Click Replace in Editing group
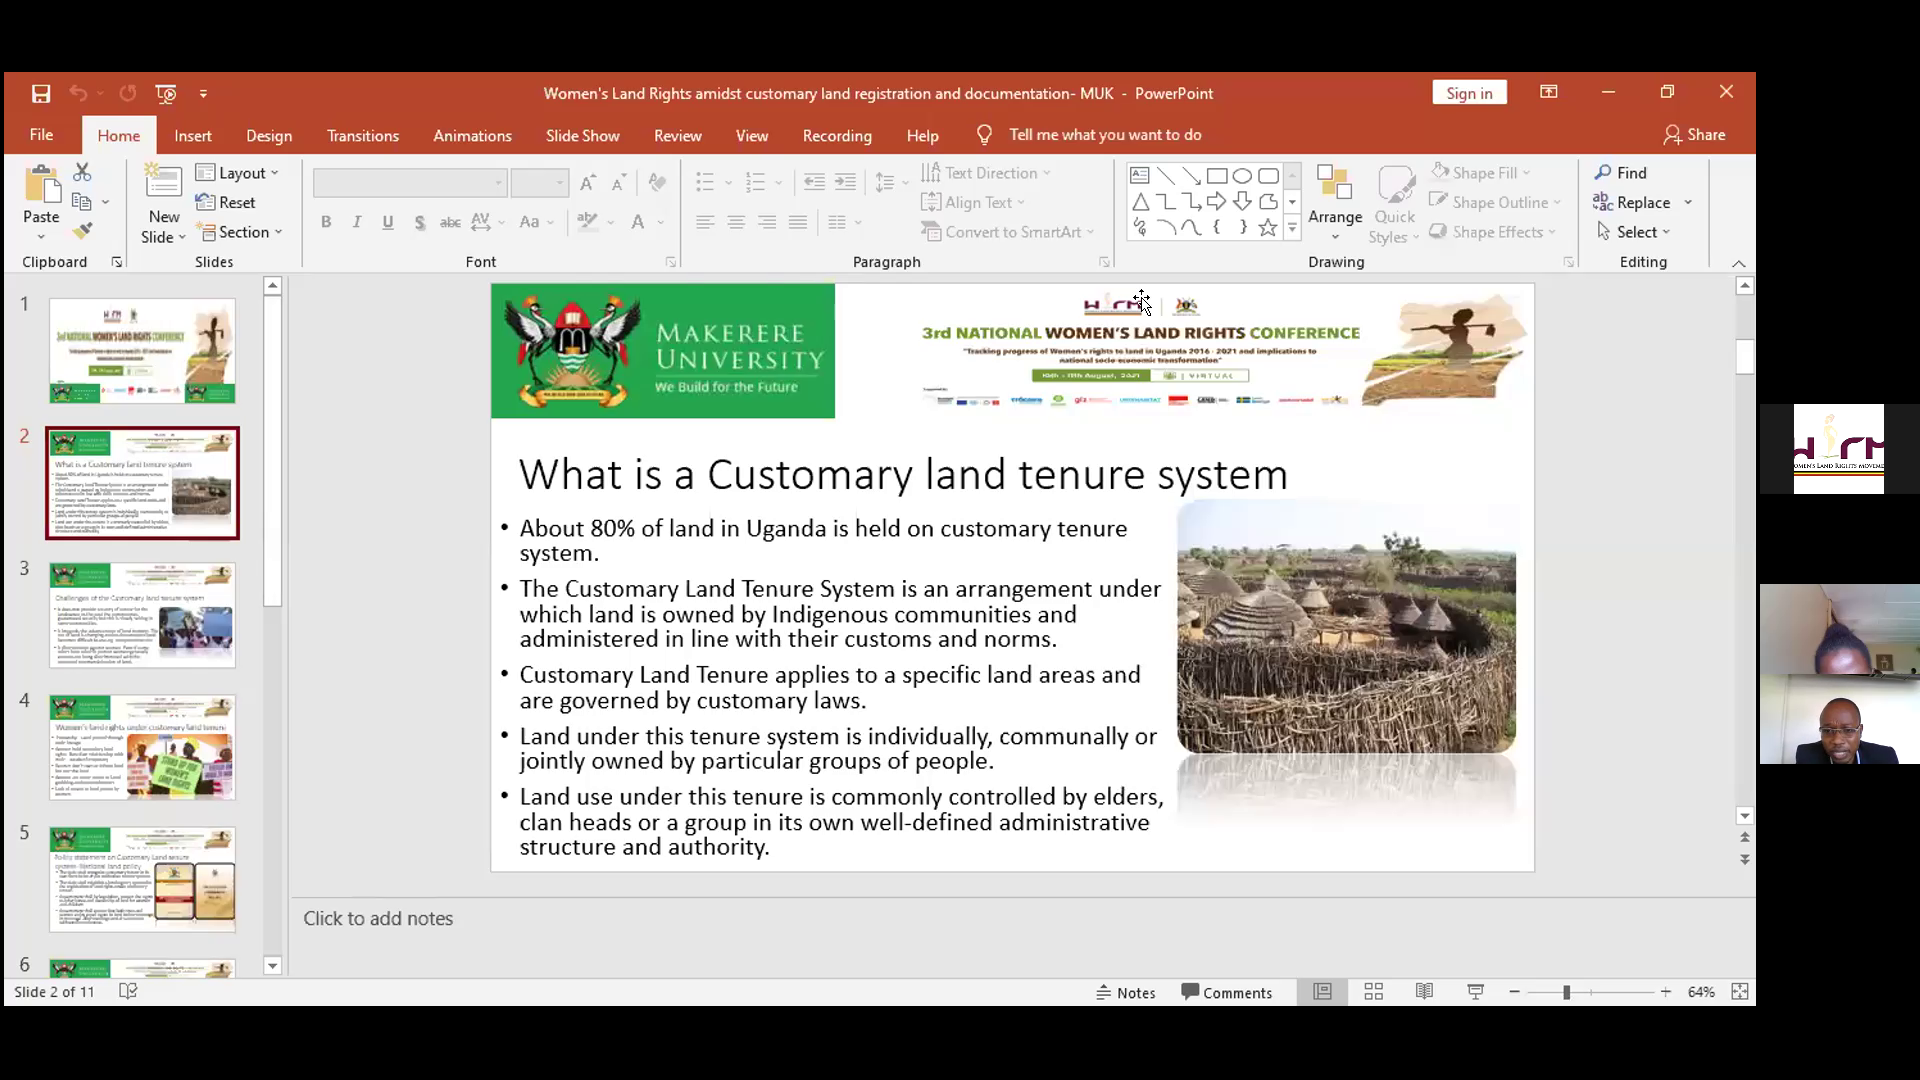The width and height of the screenshot is (1920, 1080). [1632, 202]
